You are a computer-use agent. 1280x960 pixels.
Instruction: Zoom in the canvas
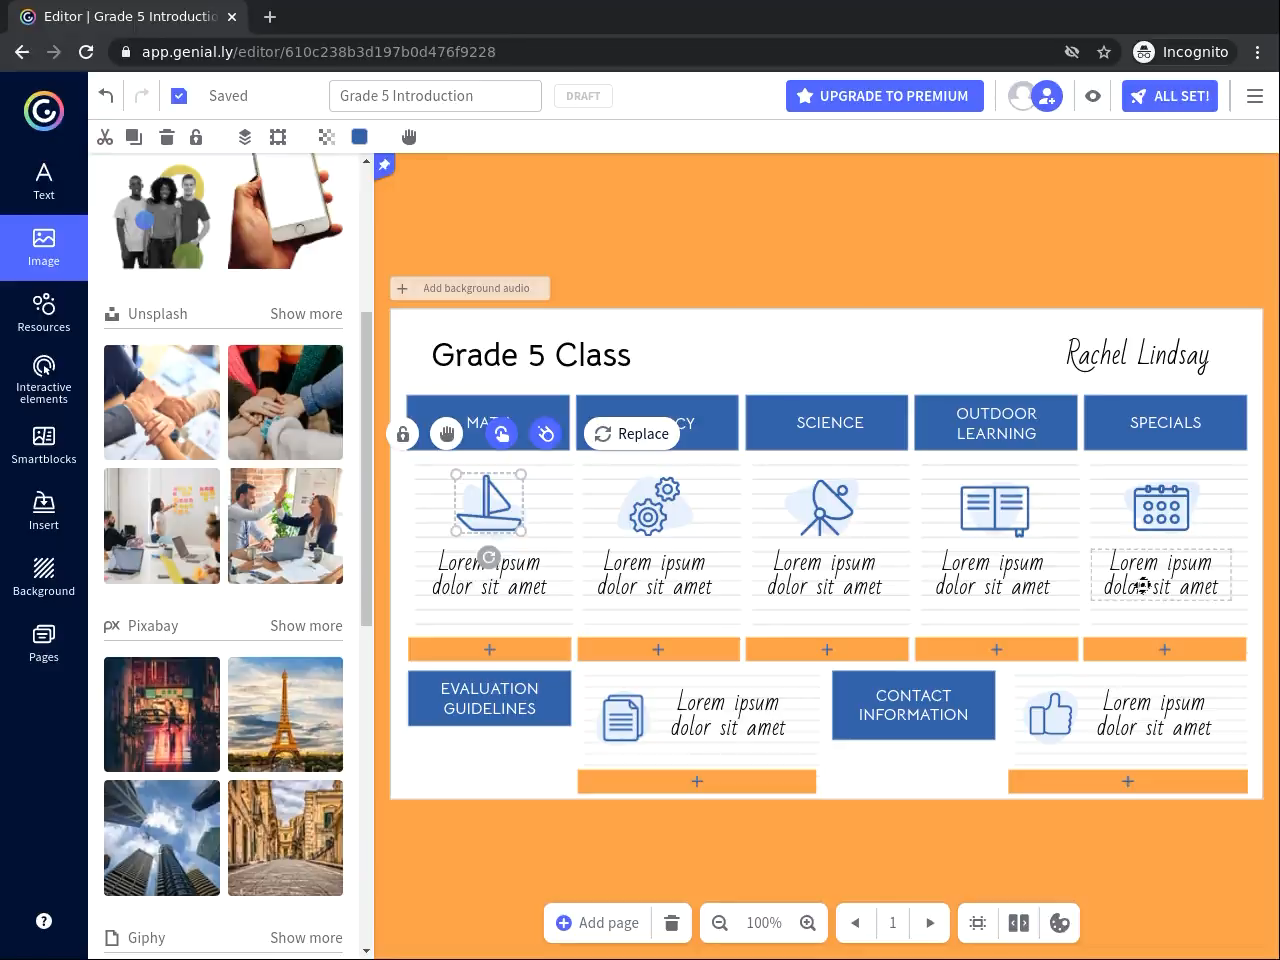[808, 923]
